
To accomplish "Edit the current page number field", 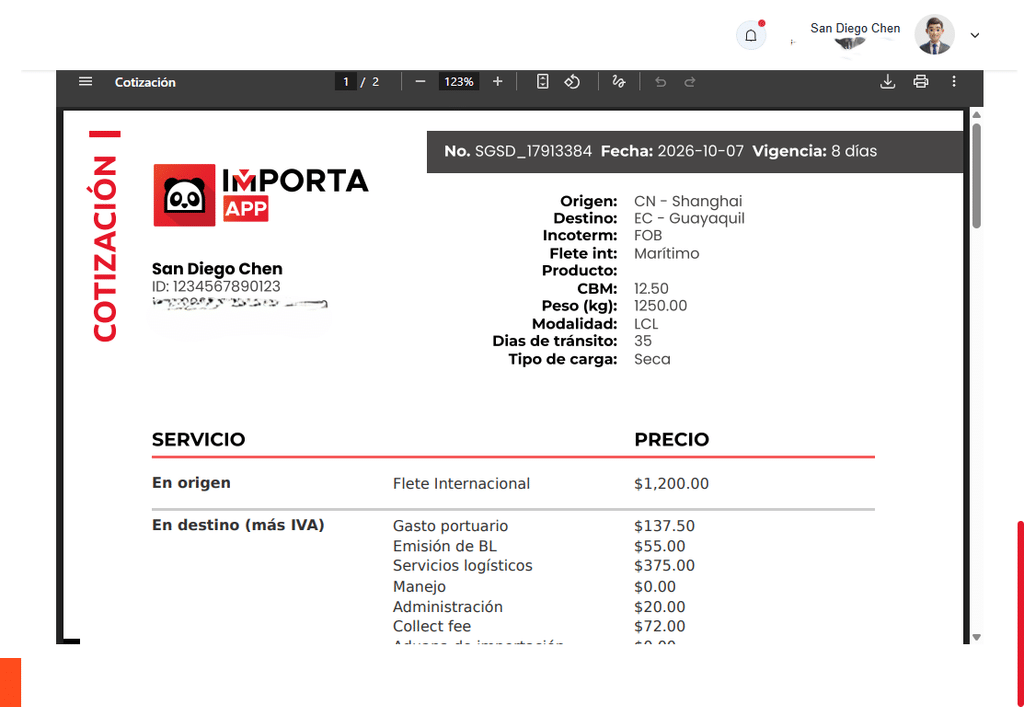I will pos(345,82).
